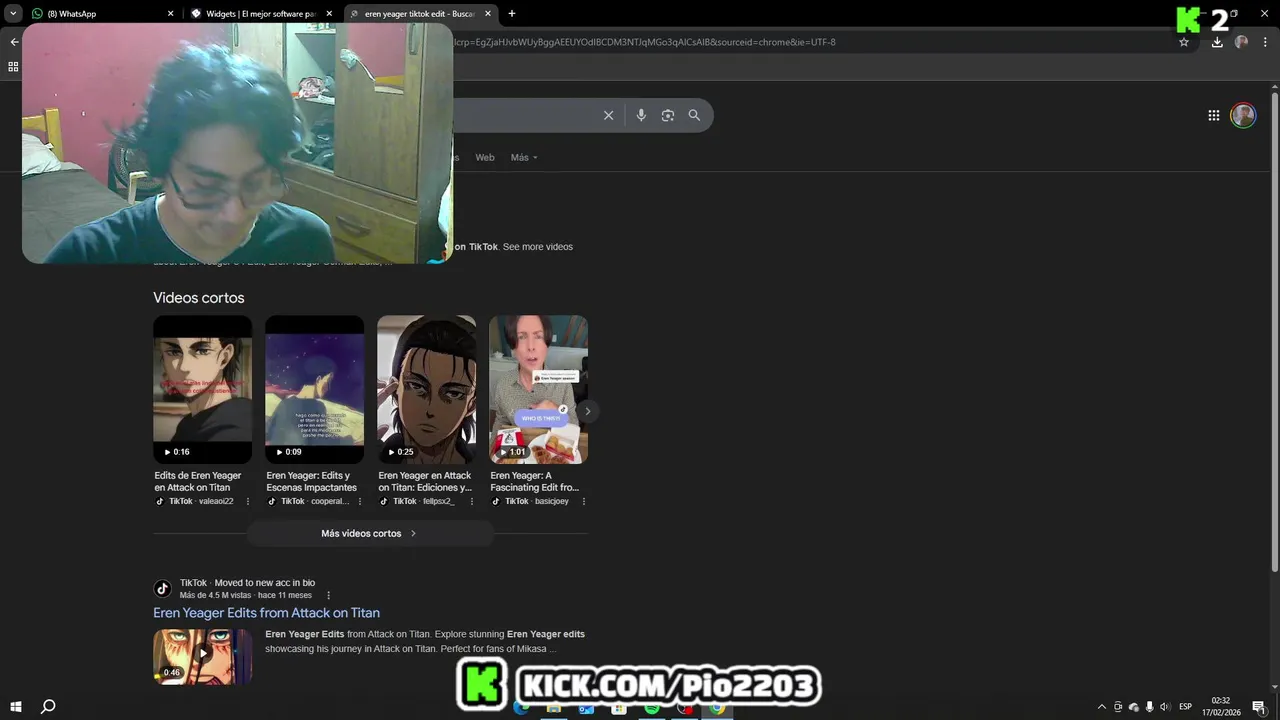Open the clock showing 02:32

[x=1220, y=707]
